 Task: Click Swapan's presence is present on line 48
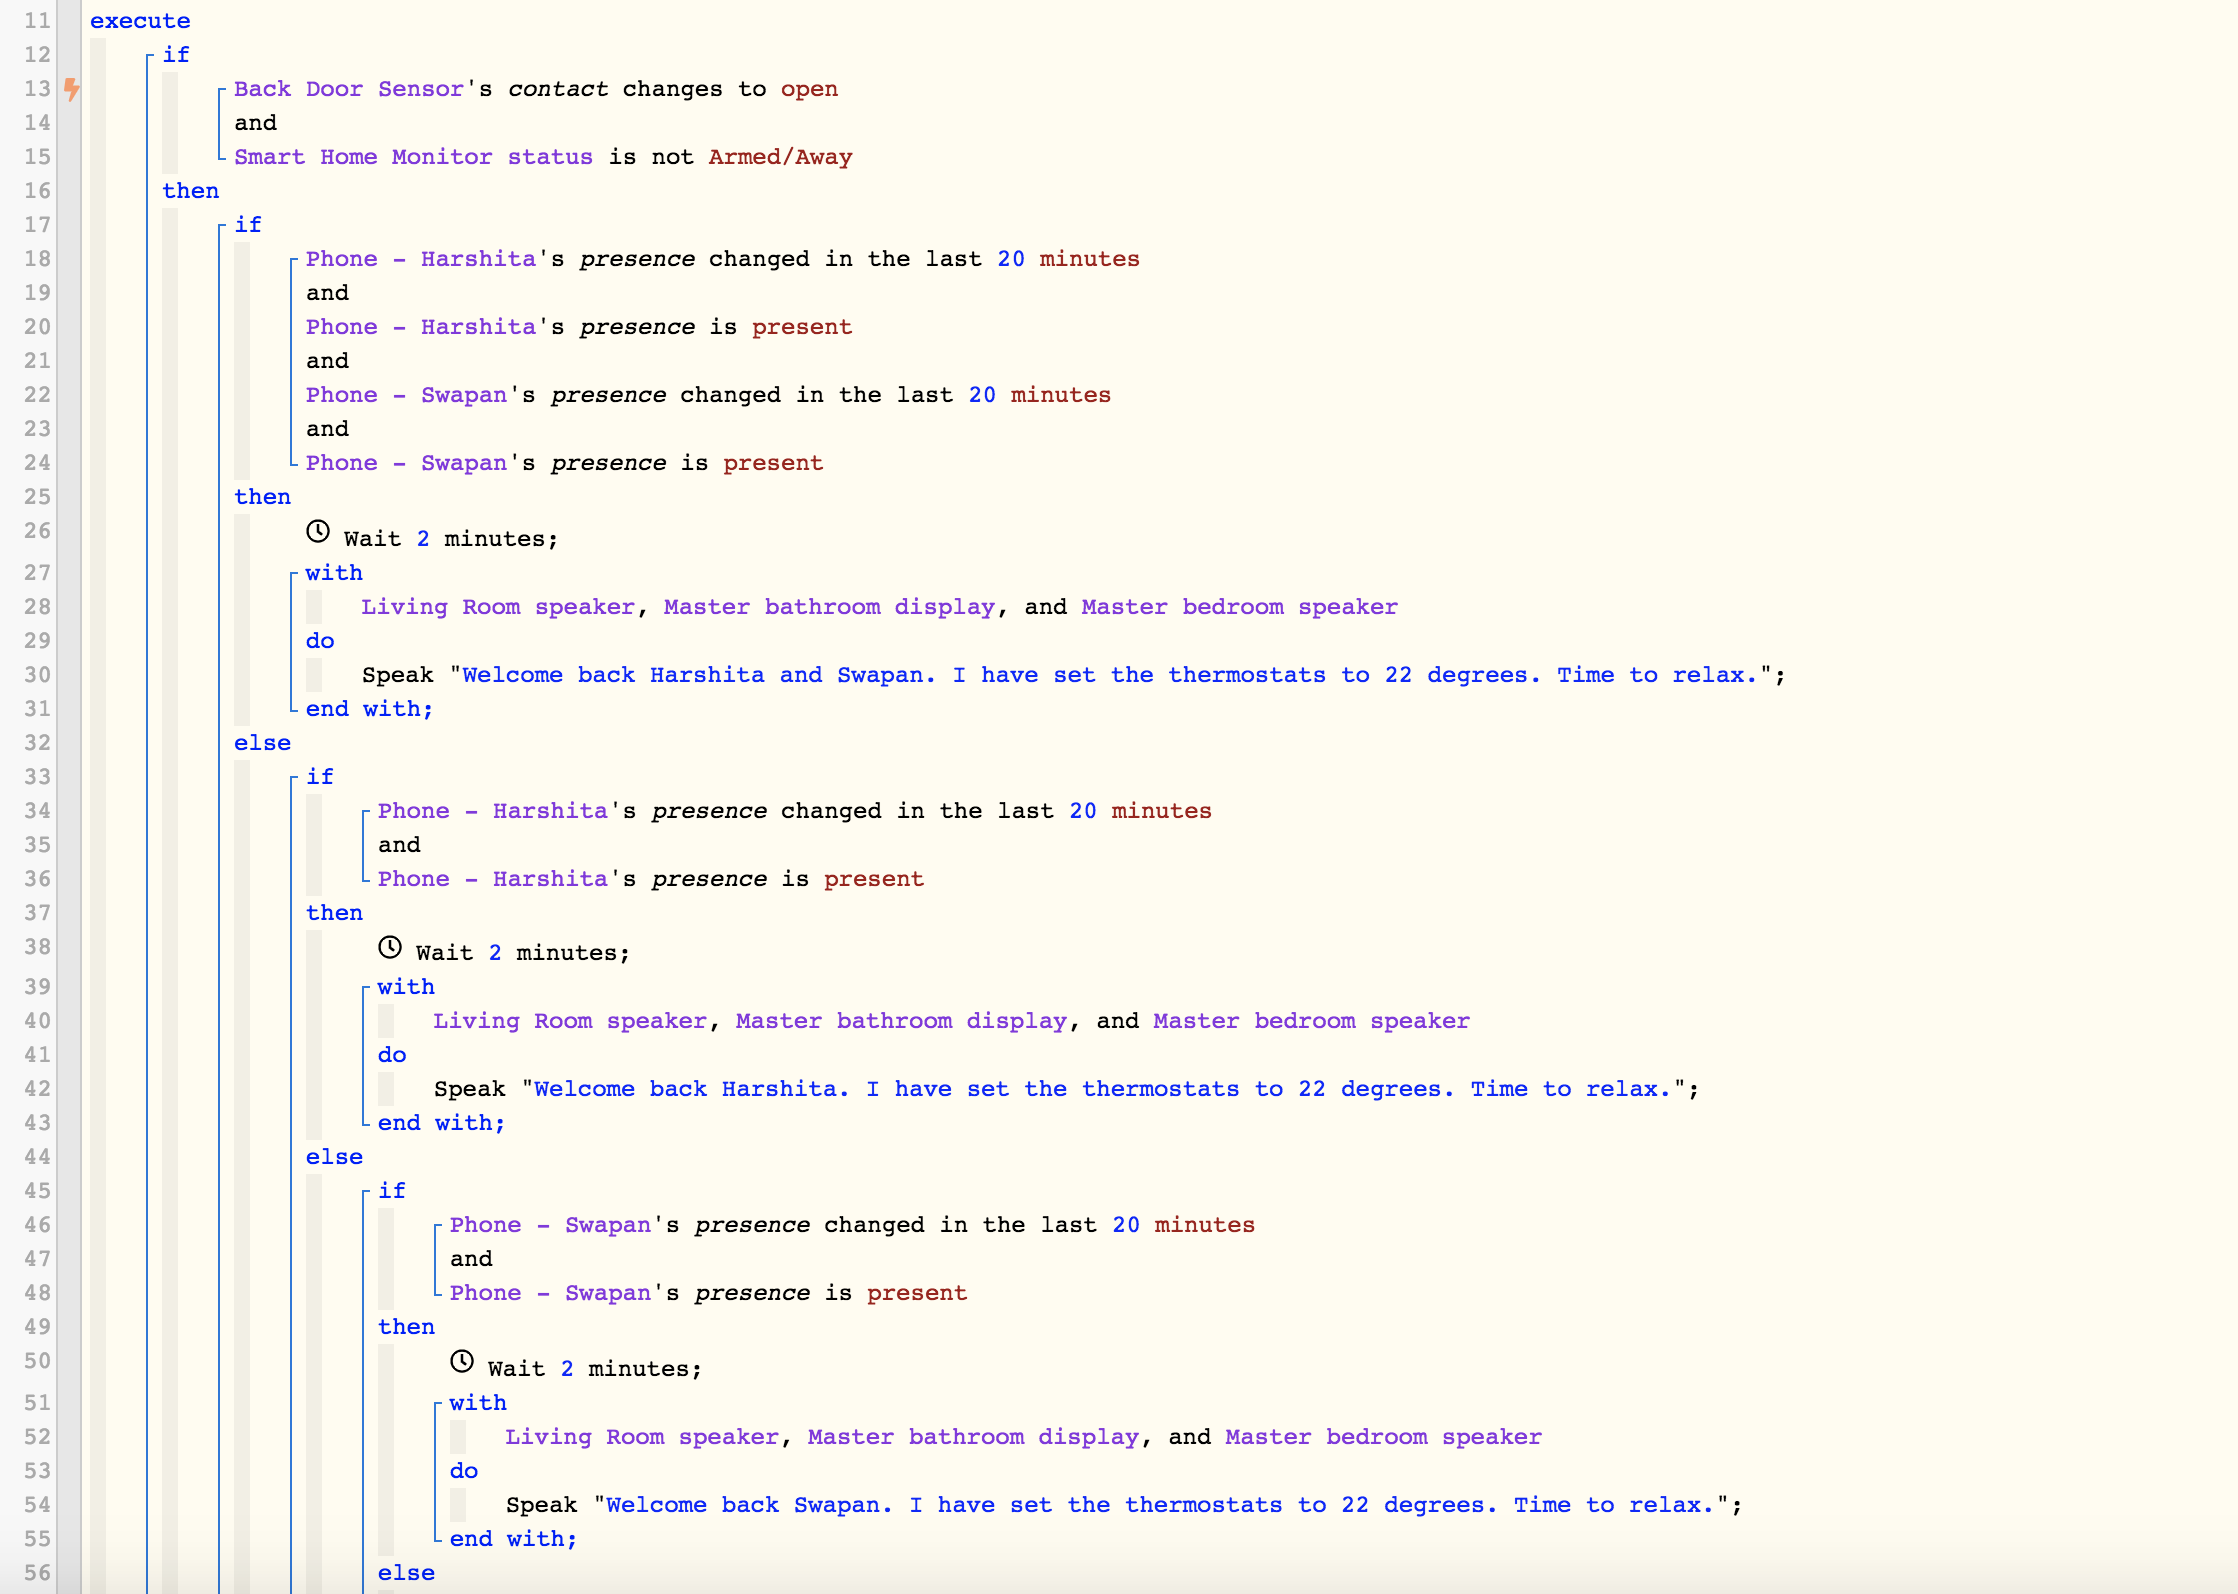(x=709, y=1293)
